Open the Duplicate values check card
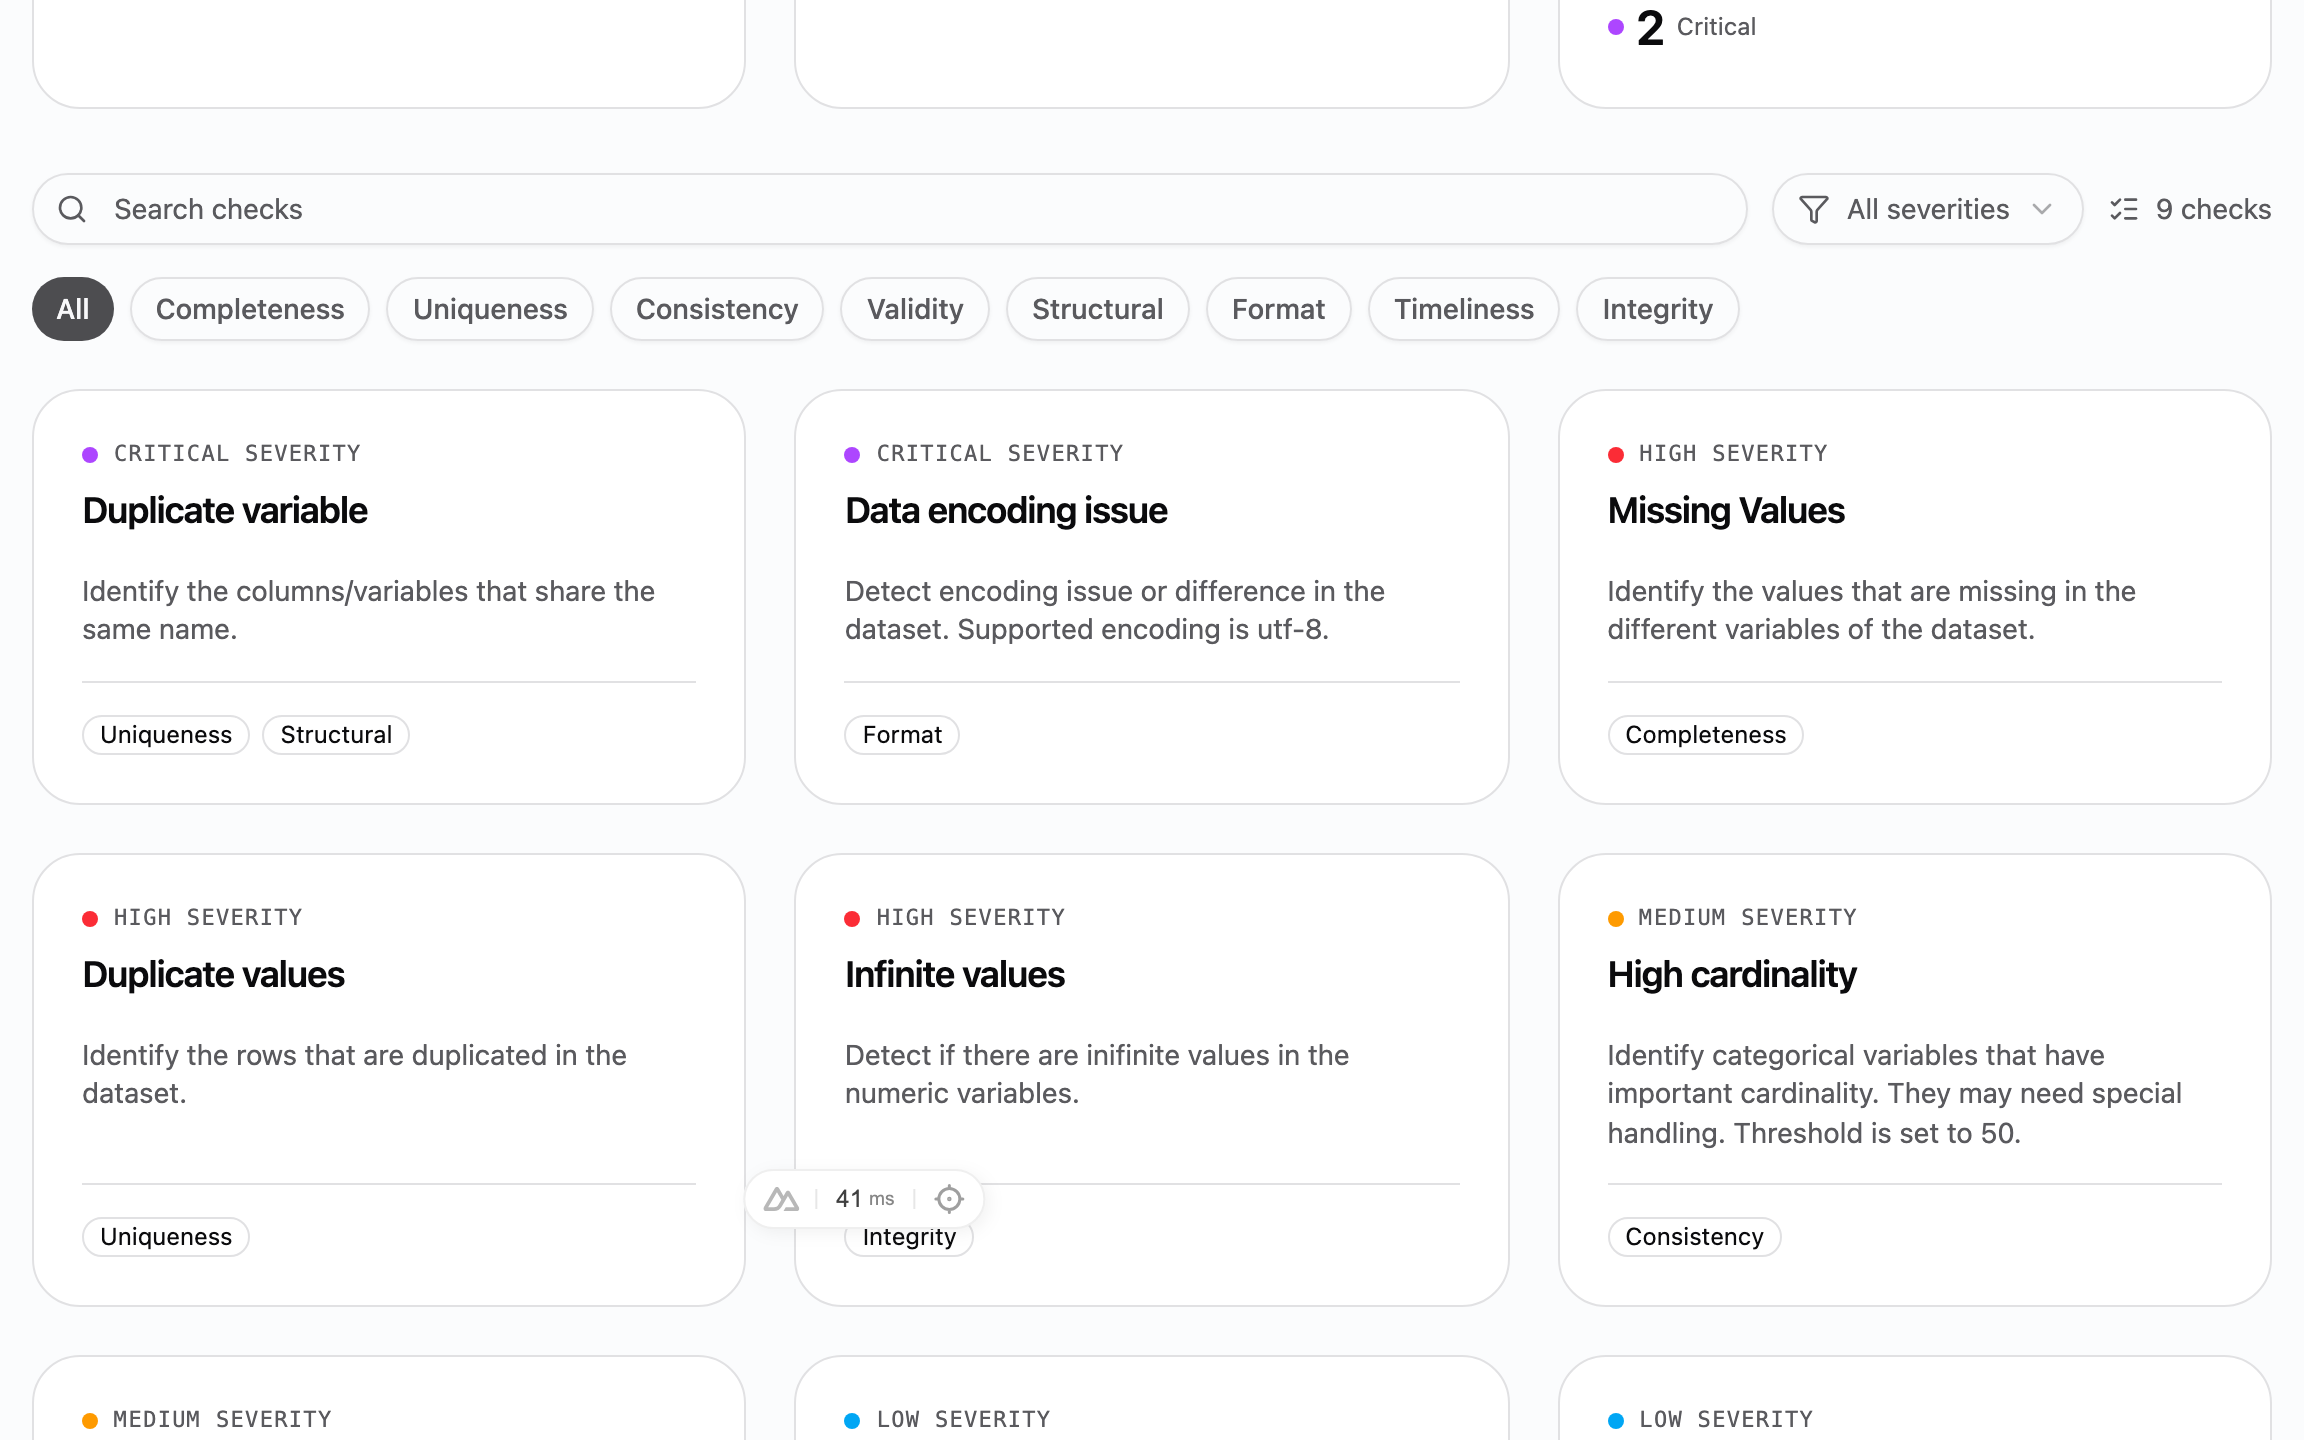 [x=389, y=1080]
